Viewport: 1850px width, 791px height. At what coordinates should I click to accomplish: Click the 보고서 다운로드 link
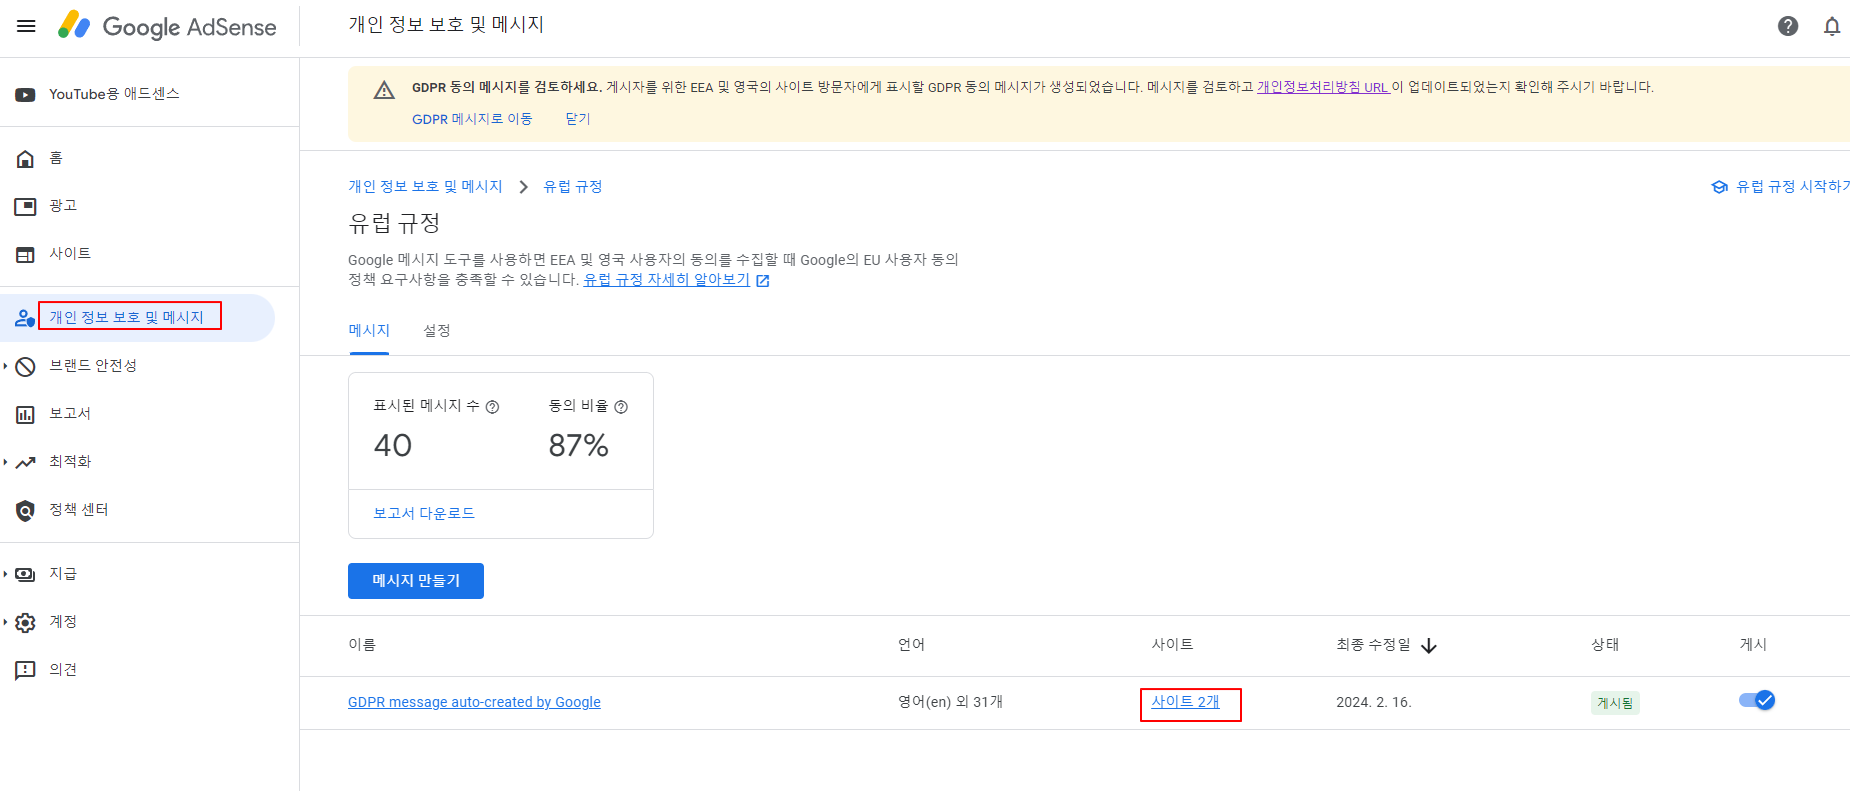[424, 513]
